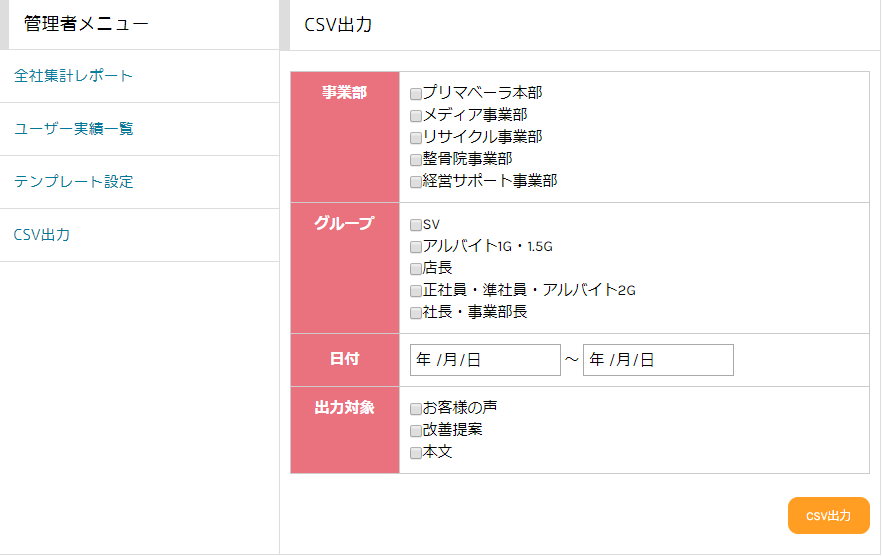Select CSV出力 in the sidebar menu
This screenshot has height=556, width=882.
42,235
